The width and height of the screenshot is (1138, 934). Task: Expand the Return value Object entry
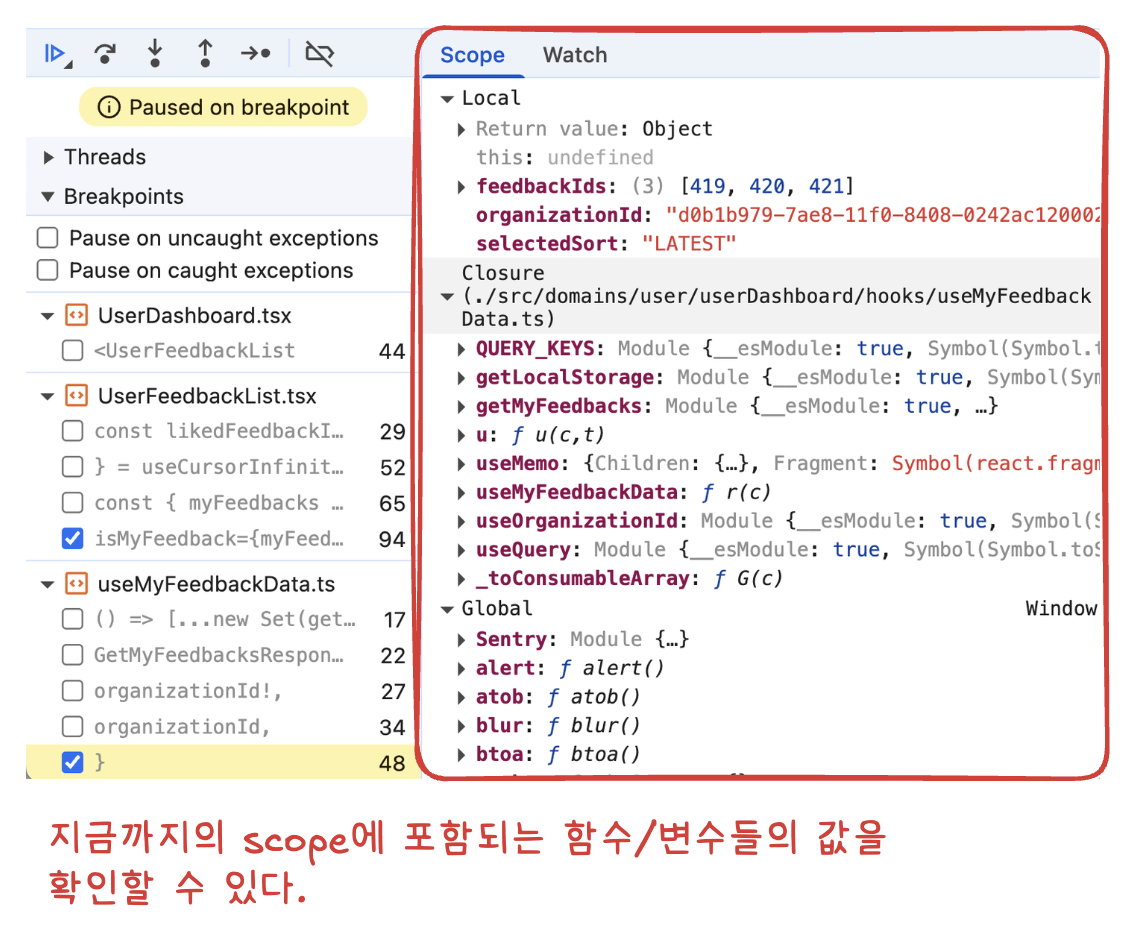[x=461, y=129]
